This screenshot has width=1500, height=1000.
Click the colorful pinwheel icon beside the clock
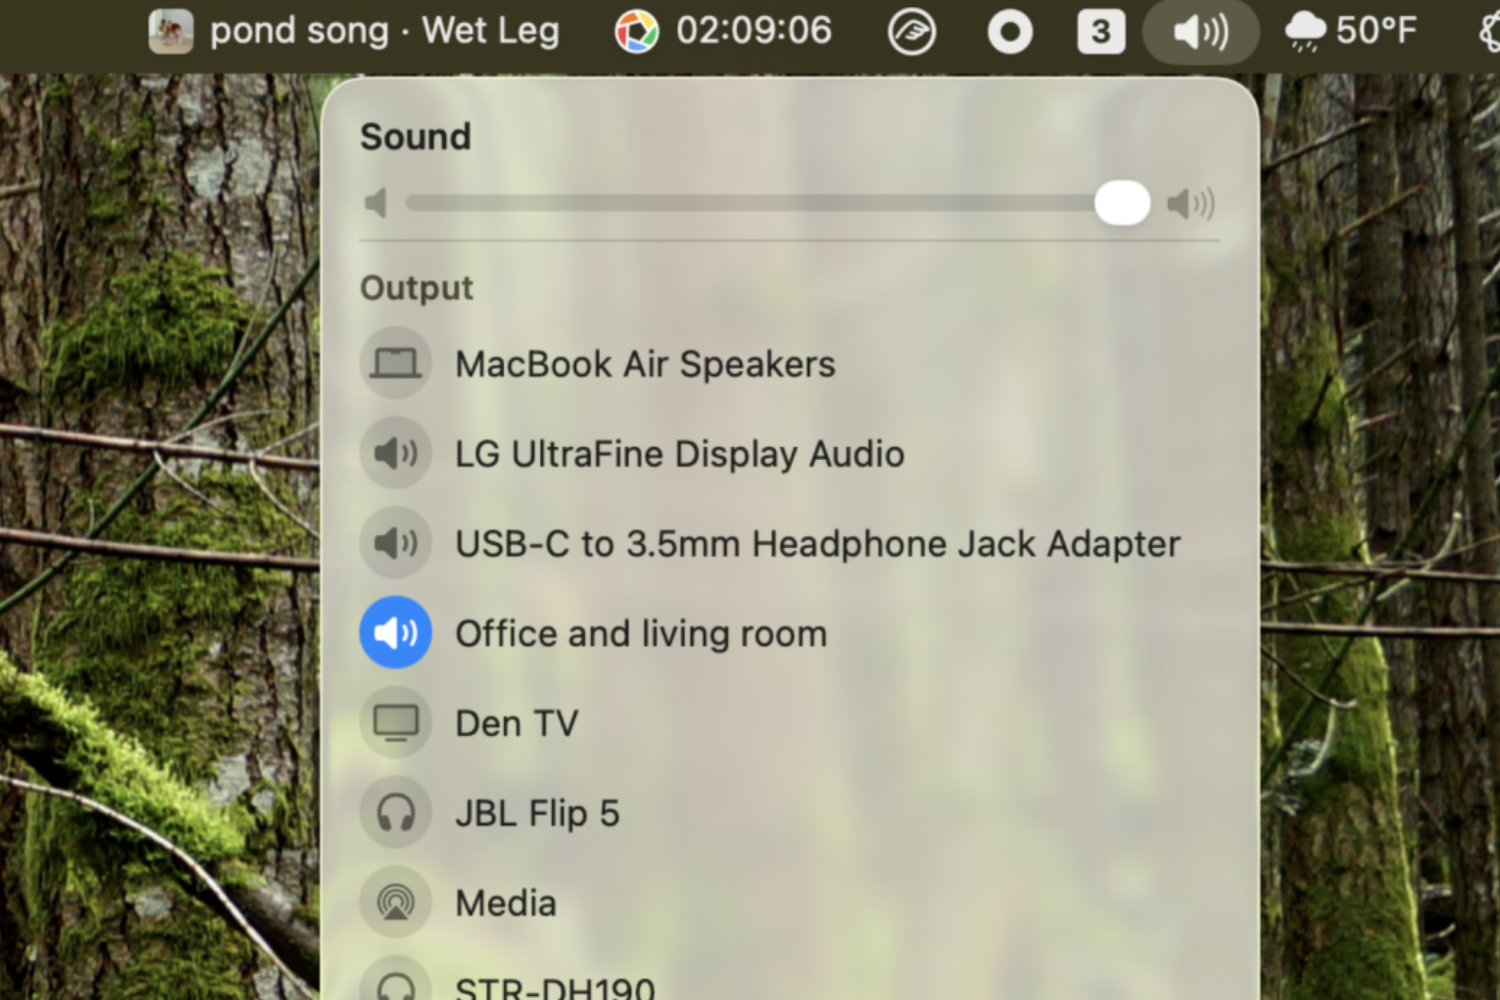click(x=637, y=31)
